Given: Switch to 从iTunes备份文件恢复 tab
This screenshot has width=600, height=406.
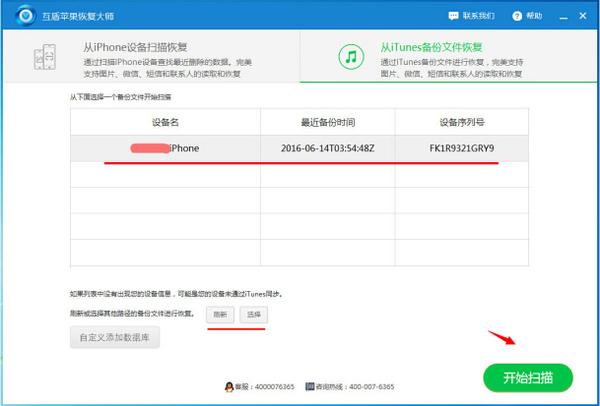Looking at the screenshot, I should [448, 57].
